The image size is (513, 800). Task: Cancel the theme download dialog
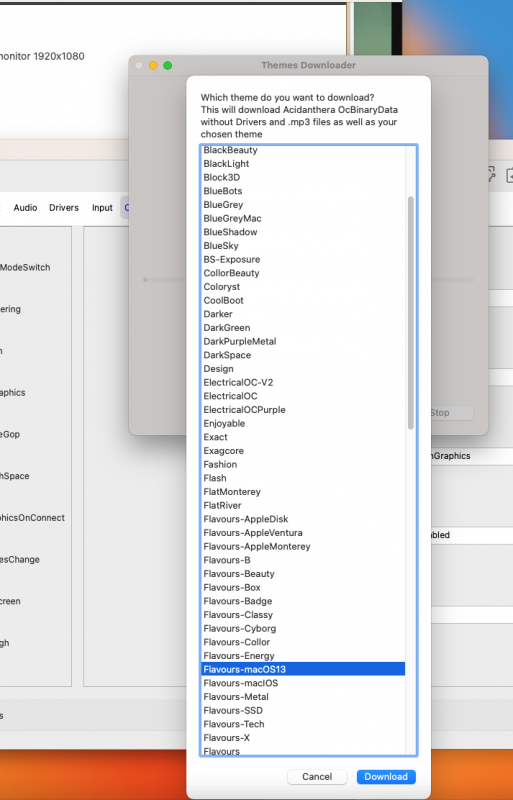tap(317, 777)
